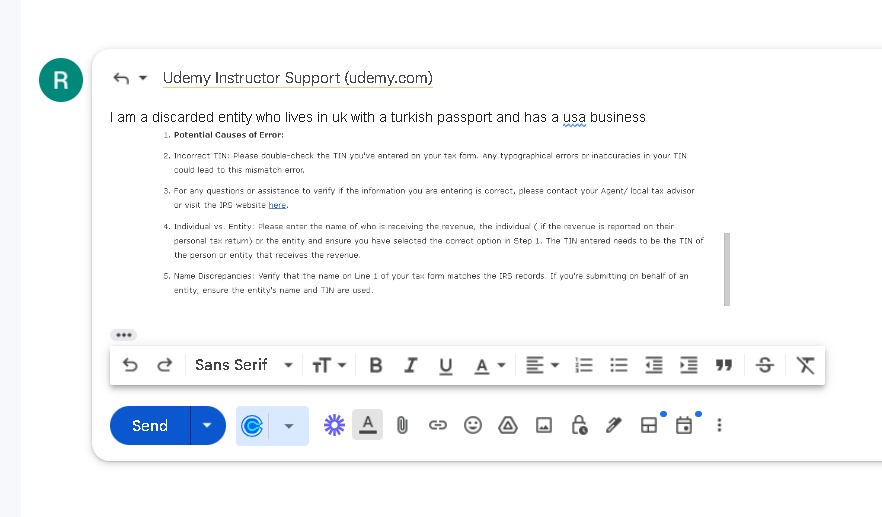Insert signature using pen icon
Screen dimensions: 882x517
click(x=614, y=425)
